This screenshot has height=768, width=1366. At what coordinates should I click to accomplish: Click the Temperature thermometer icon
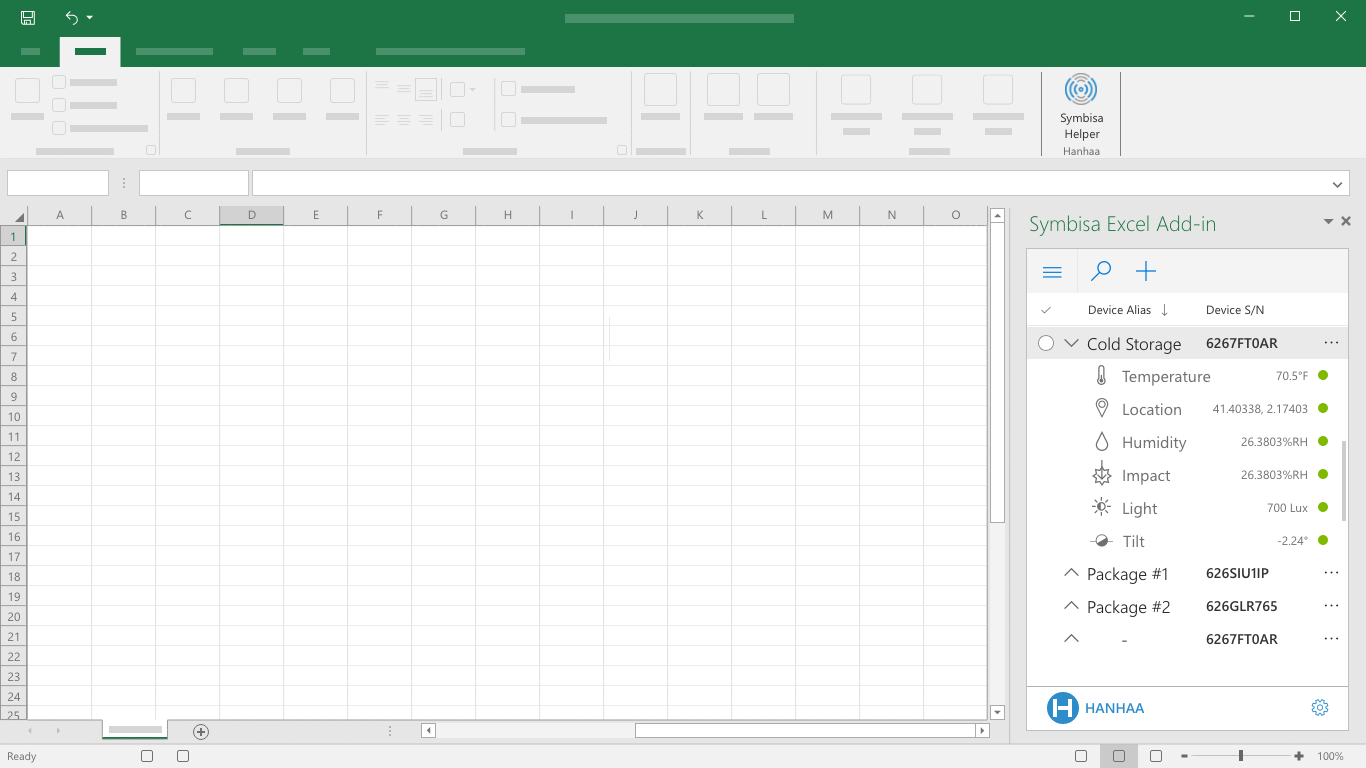pyautogui.click(x=1101, y=376)
